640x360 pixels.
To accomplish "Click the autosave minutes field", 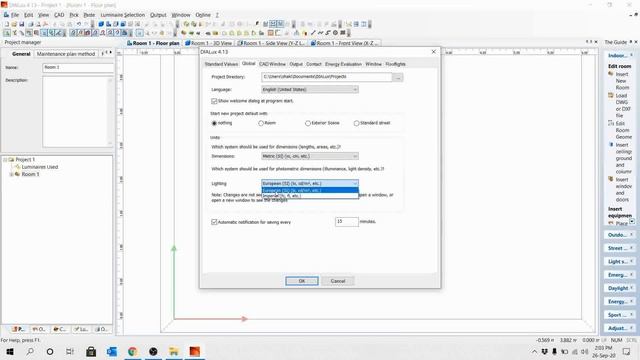I will tap(347, 222).
